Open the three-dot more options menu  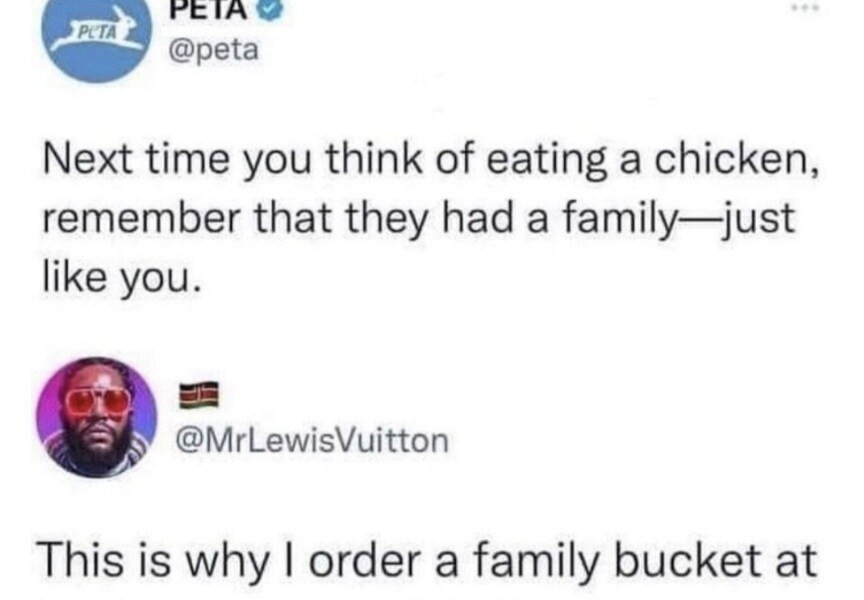pyautogui.click(x=804, y=8)
